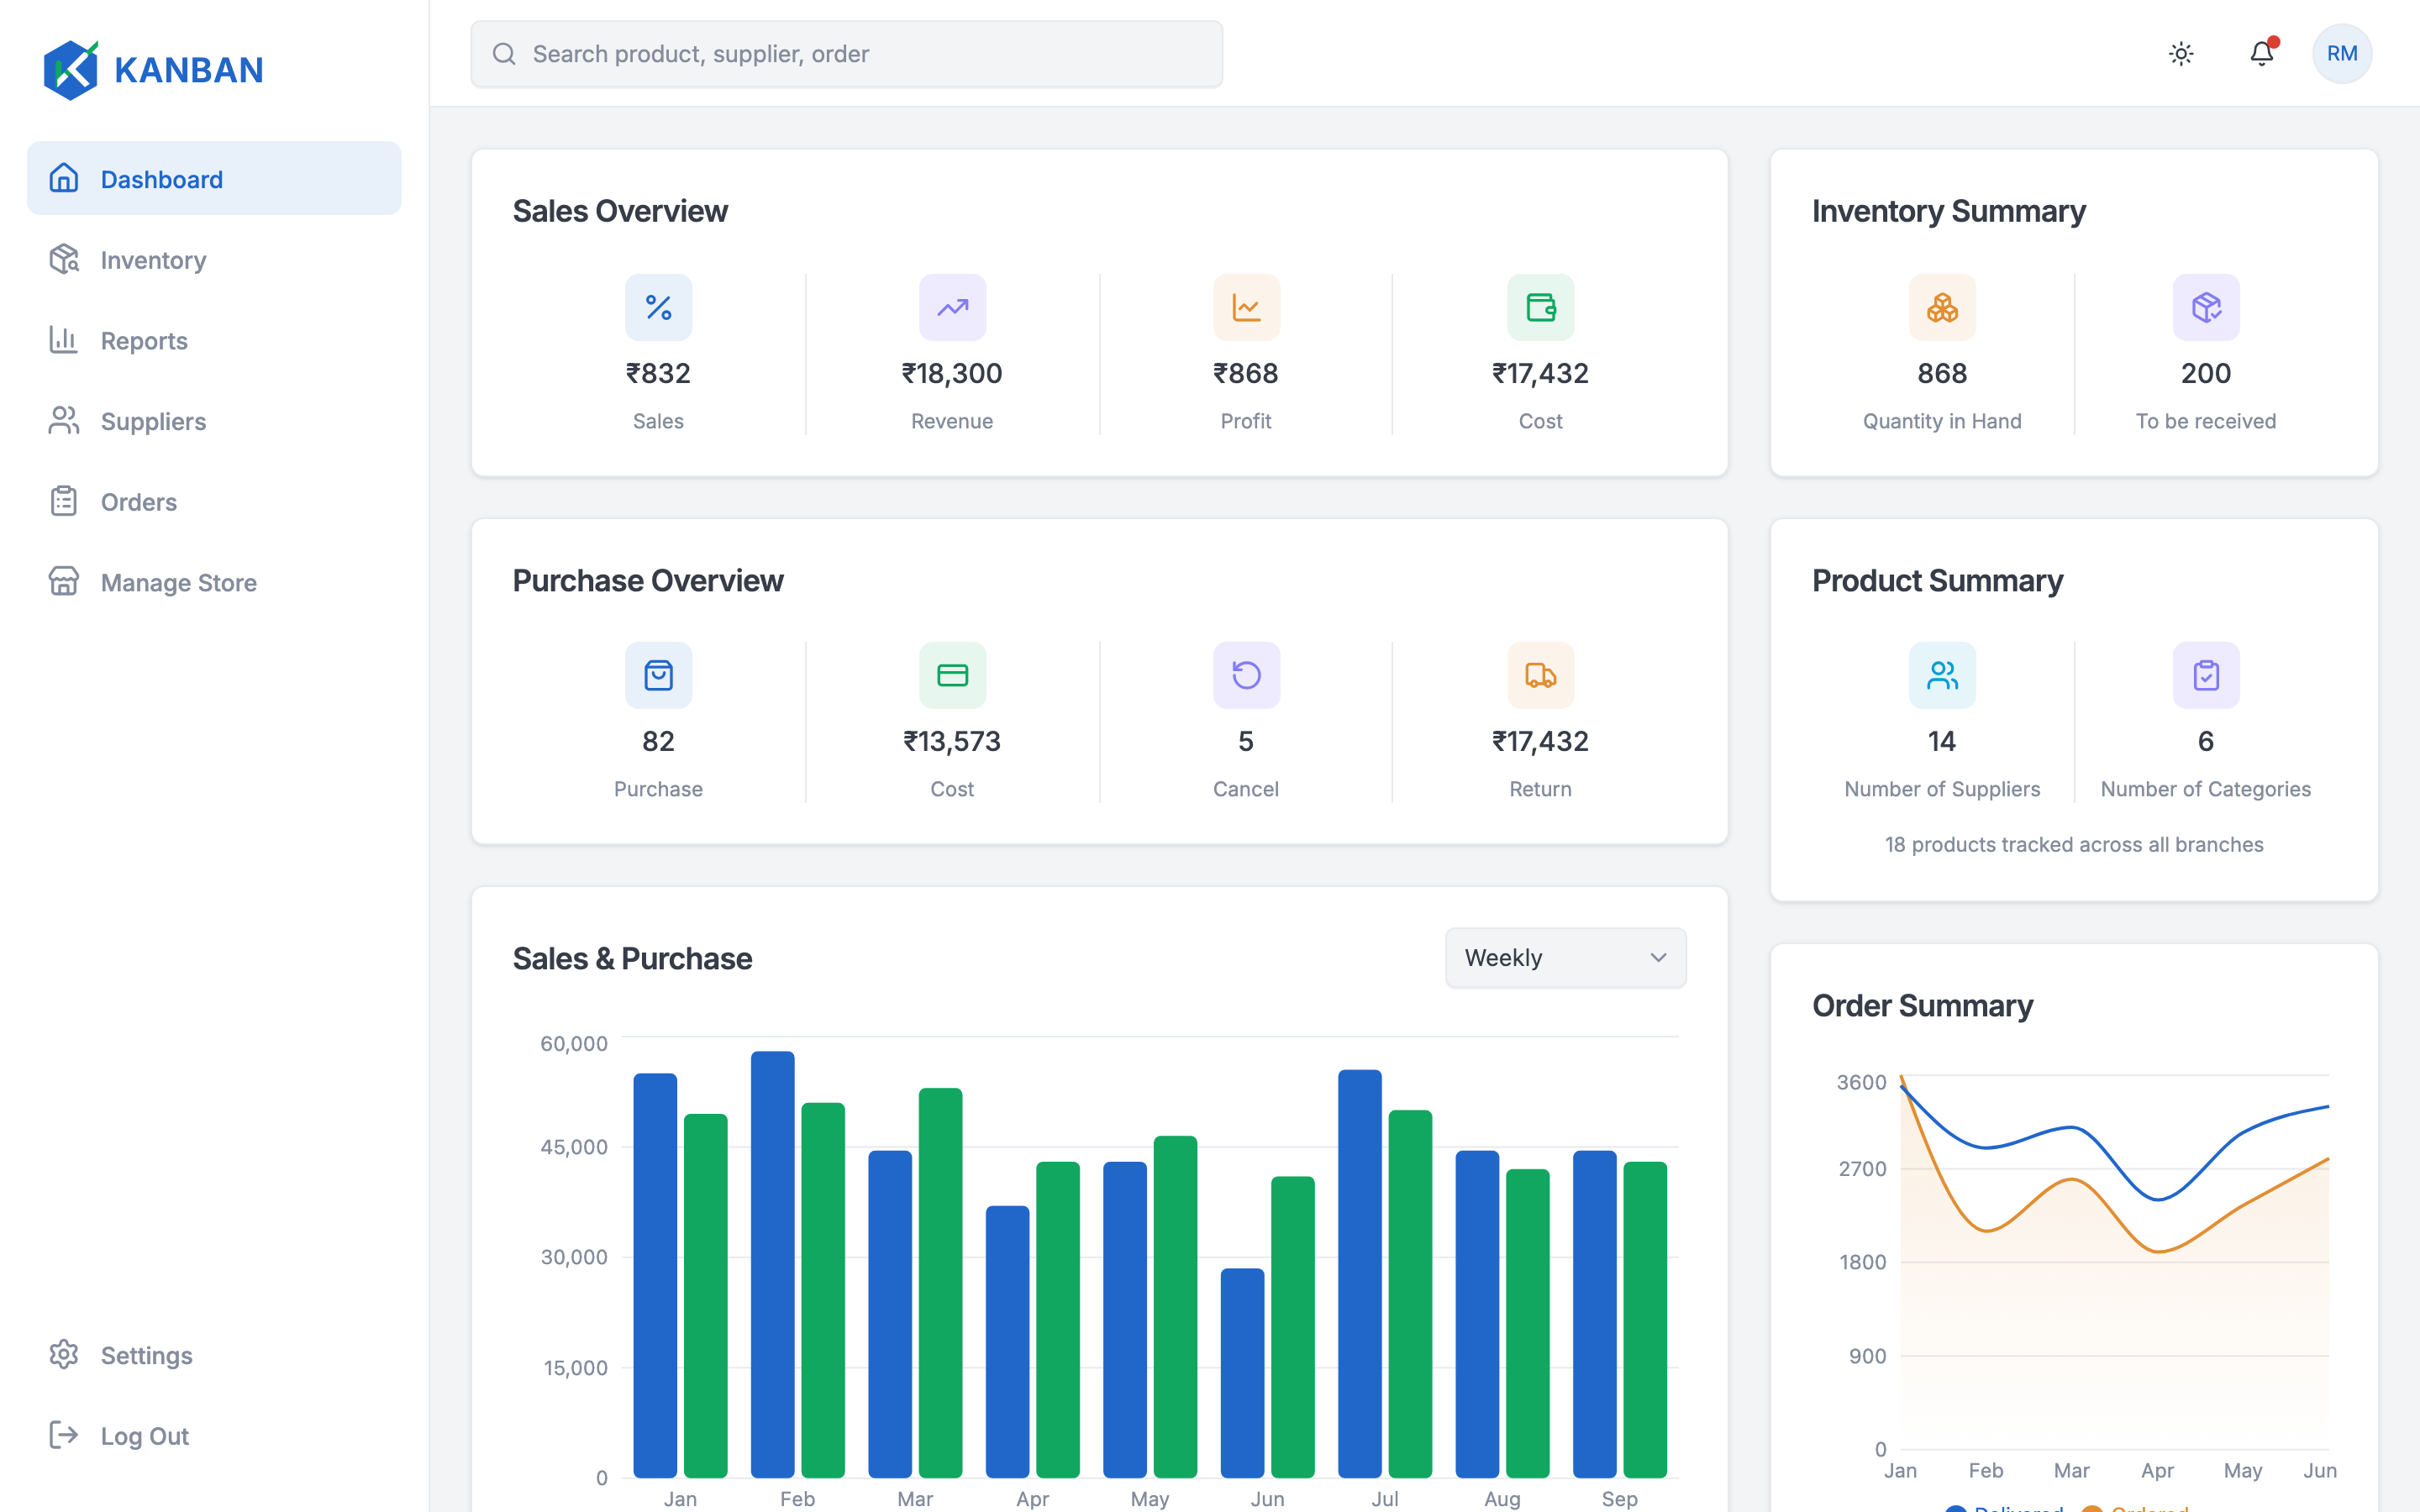The width and height of the screenshot is (2420, 1512).
Task: Open notifications bell icon
Action: coord(2262,53)
